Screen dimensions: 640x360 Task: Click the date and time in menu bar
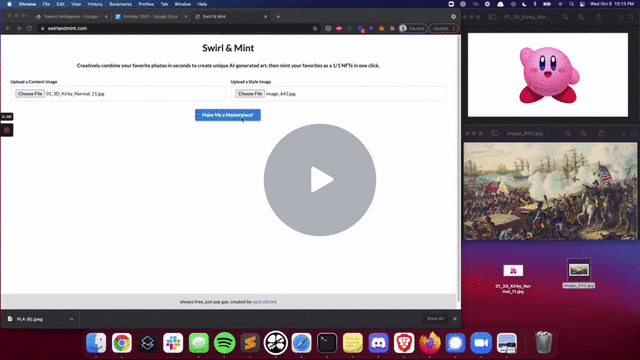(612, 4)
